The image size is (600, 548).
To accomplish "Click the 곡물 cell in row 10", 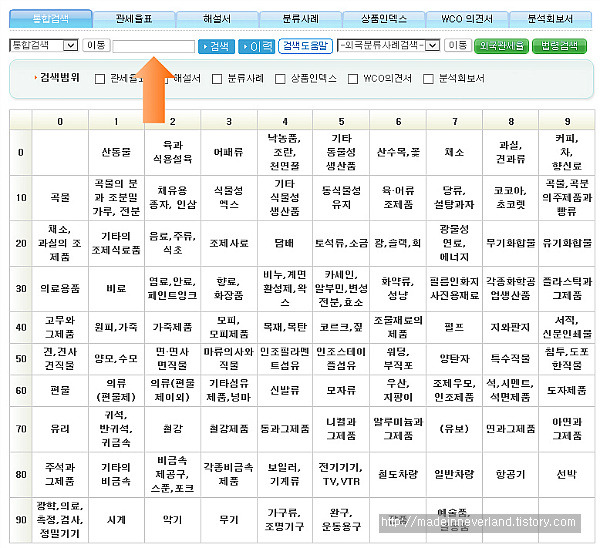I will [60, 198].
